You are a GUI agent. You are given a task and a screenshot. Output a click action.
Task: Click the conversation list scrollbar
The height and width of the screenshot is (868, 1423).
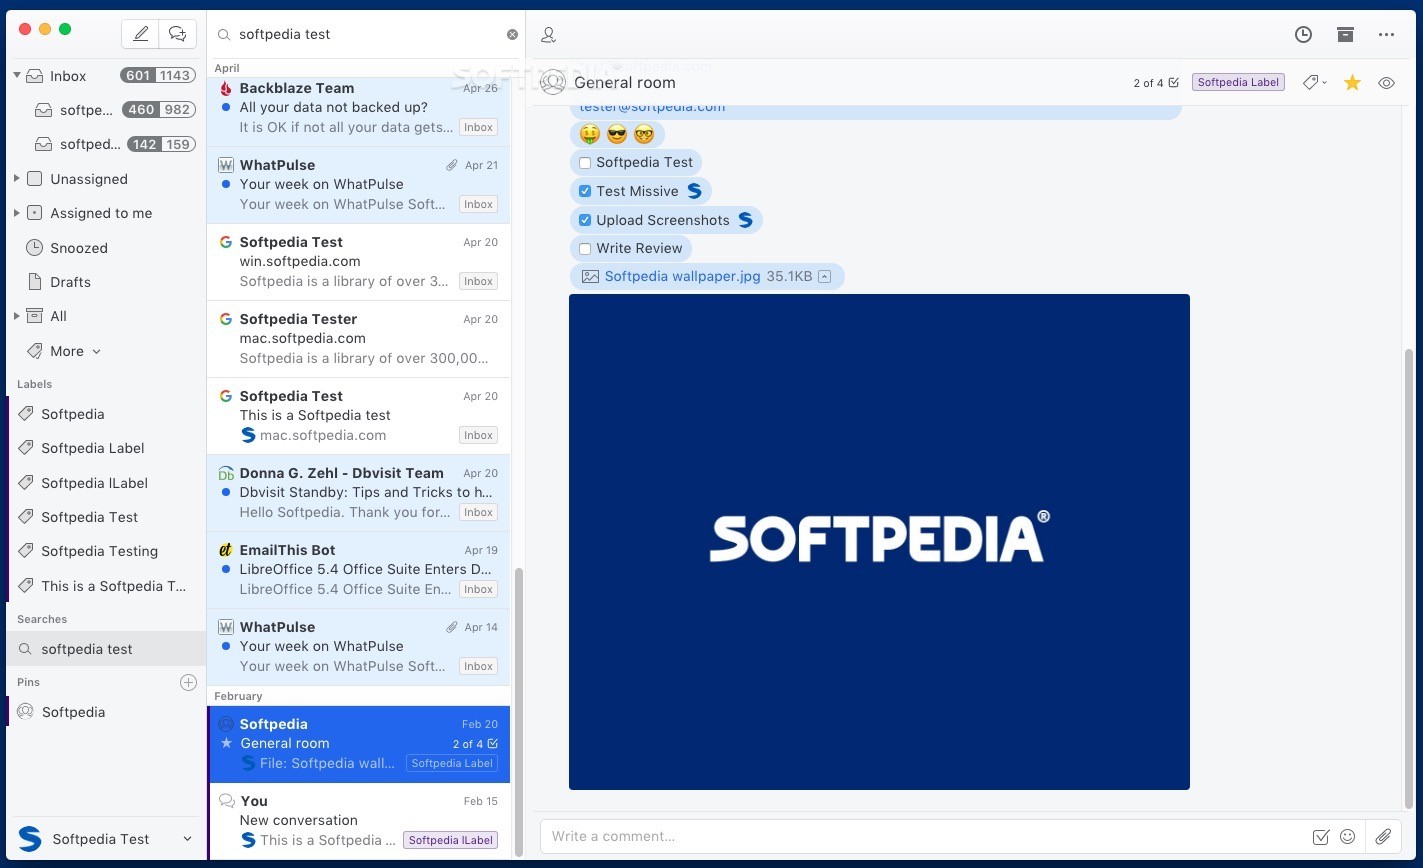[x=518, y=710]
